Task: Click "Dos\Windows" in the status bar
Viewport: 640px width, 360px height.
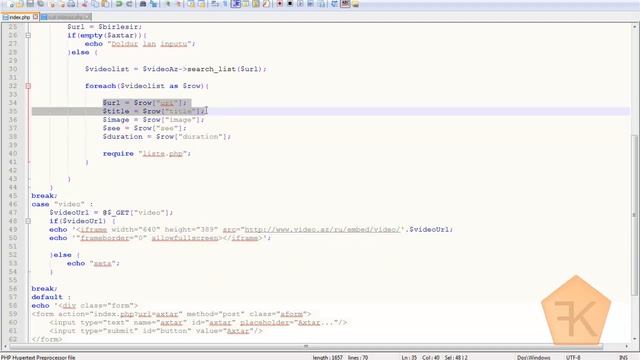Action: [x=533, y=357]
